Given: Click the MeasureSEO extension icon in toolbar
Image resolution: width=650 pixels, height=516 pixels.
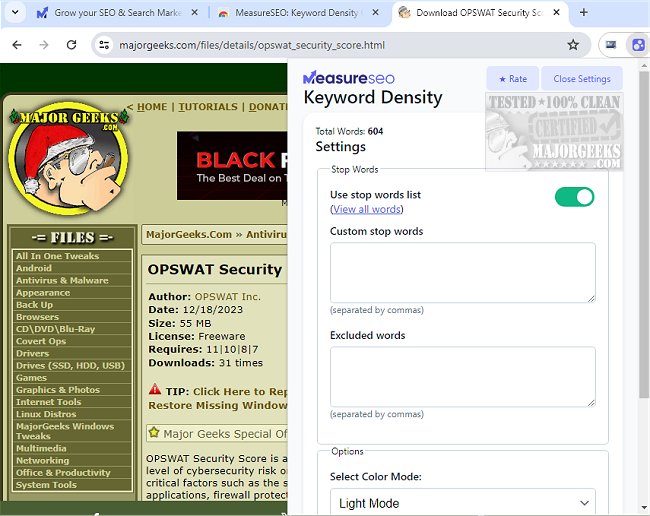Looking at the screenshot, I should [x=638, y=45].
